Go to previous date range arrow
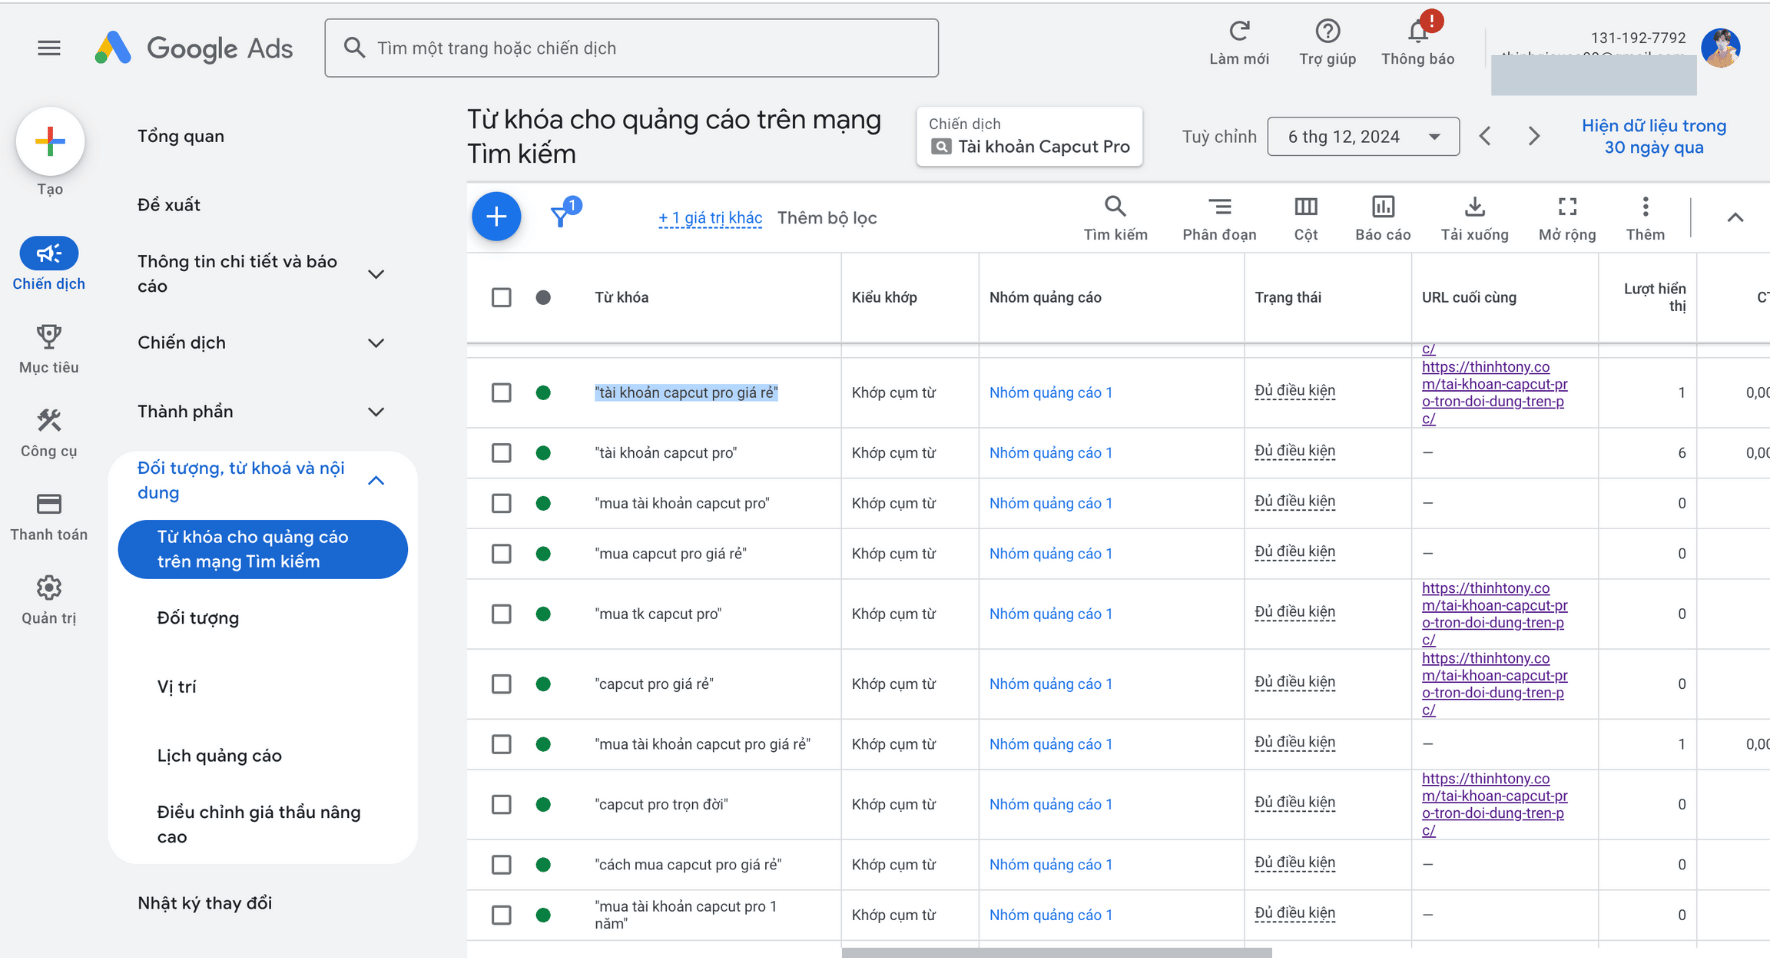Screen dimensions: 1770x958 click(1485, 136)
